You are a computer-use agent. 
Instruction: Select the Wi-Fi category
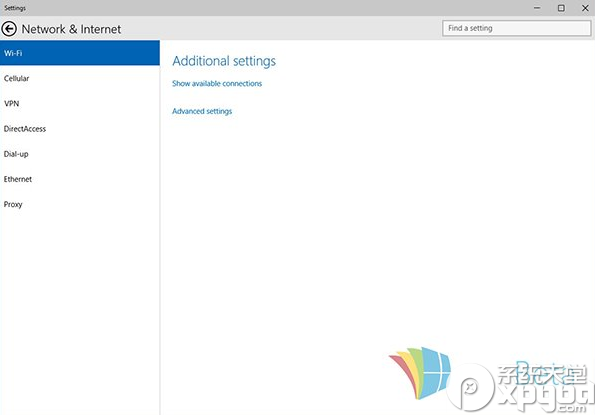point(80,53)
